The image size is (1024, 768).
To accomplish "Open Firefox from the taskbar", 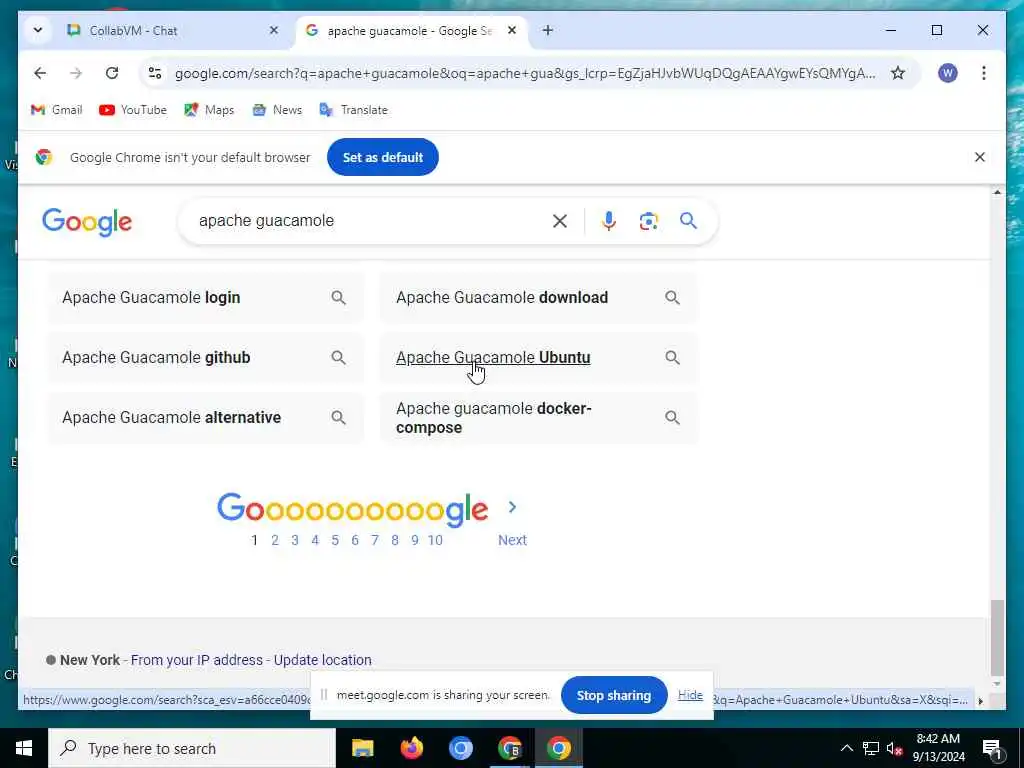I will [411, 748].
